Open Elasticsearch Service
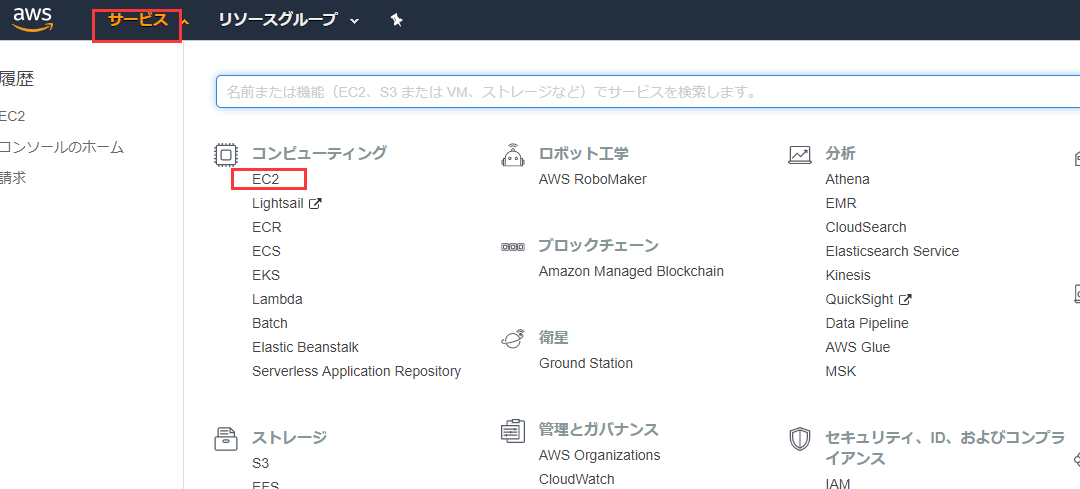 tap(892, 251)
